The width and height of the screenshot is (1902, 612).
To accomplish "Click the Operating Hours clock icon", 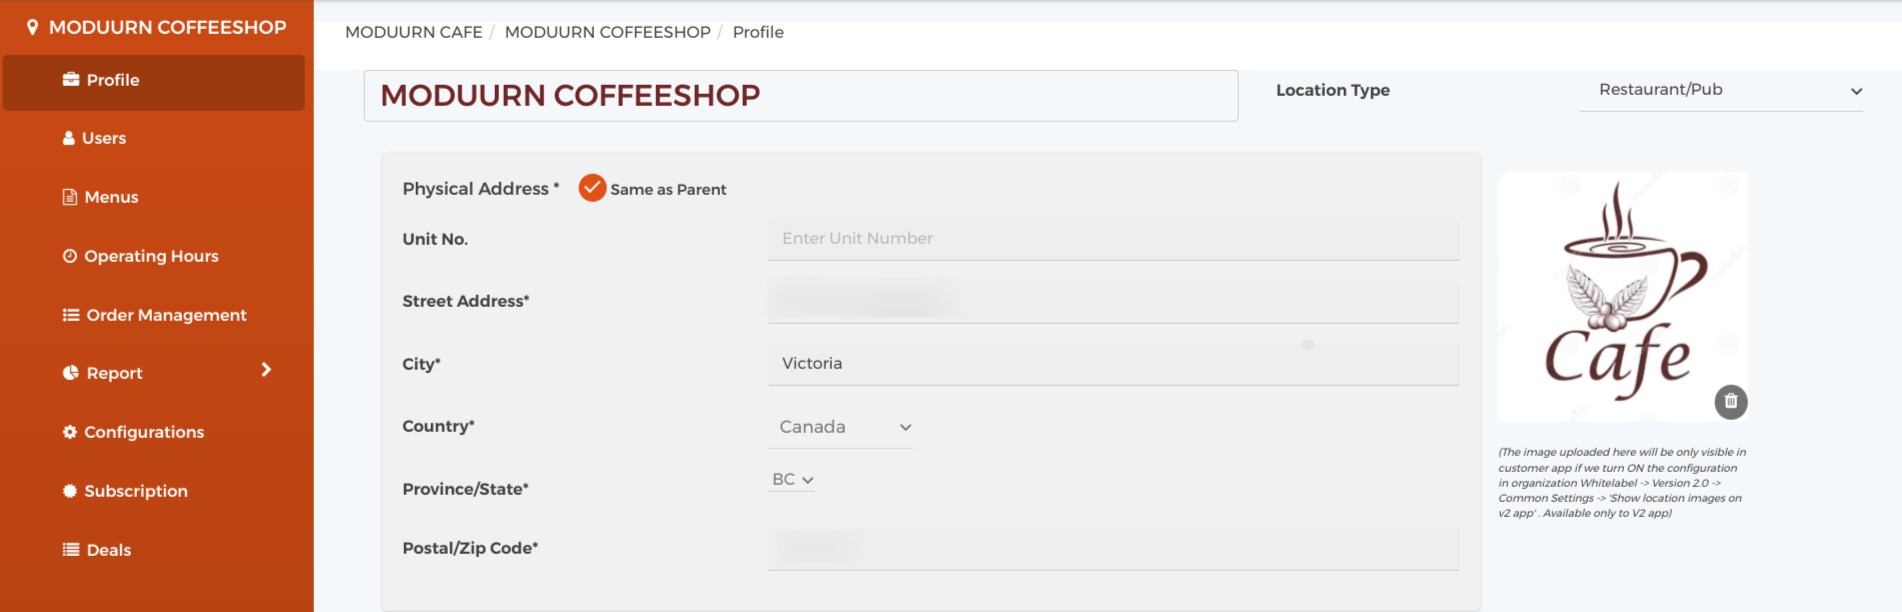I will pos(70,256).
